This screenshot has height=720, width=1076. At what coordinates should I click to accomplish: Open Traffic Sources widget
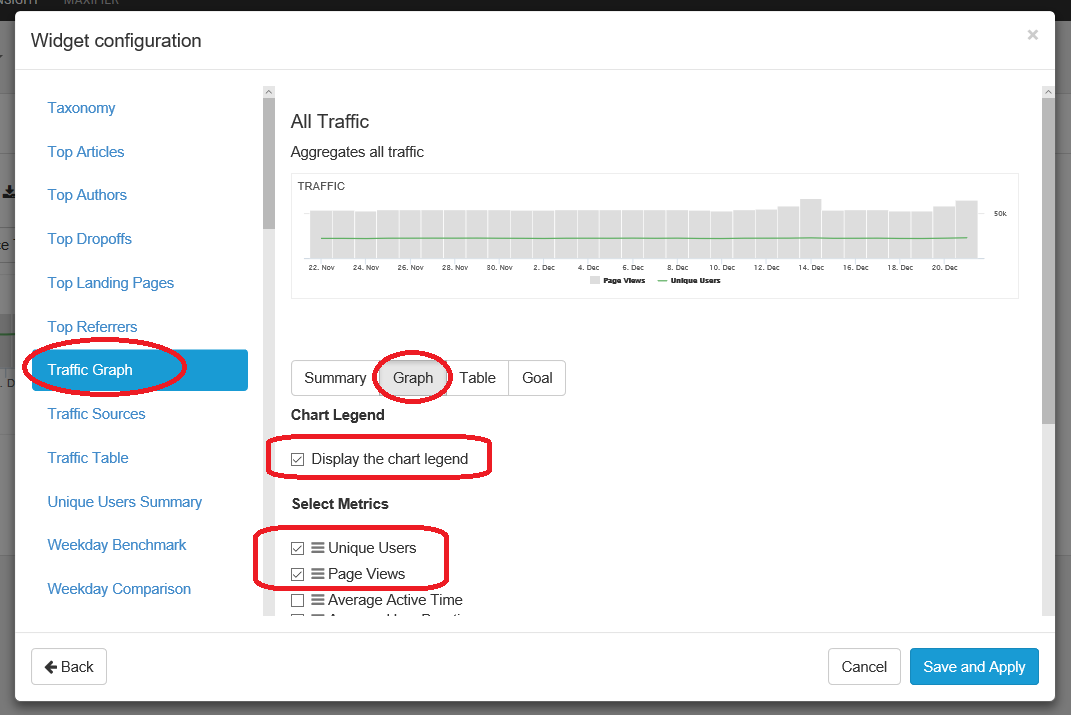97,416
